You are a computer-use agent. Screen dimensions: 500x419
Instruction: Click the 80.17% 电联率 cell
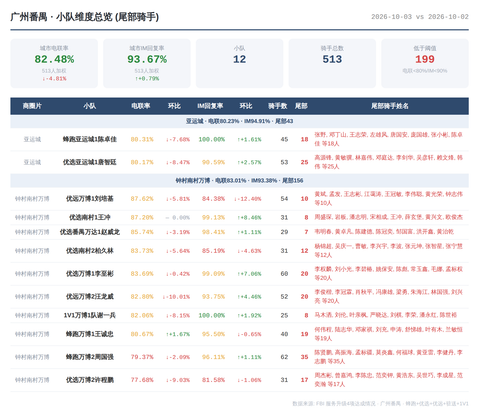(142, 162)
